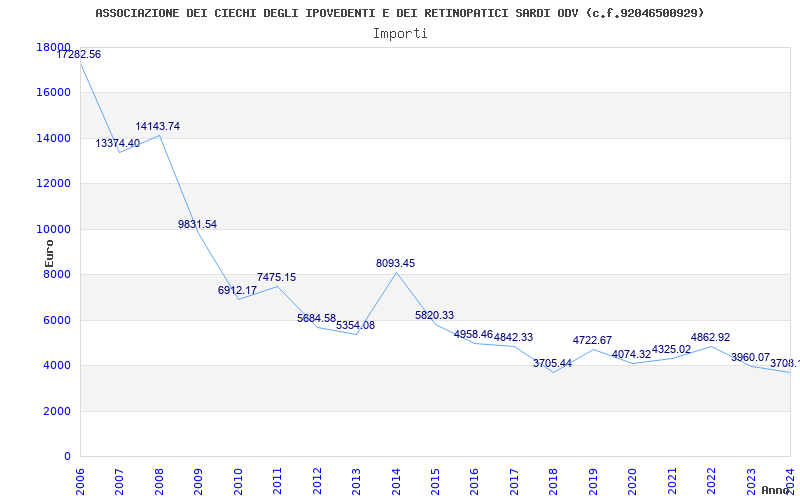Click the 2019 x-axis year label
The height and width of the screenshot is (500, 800).
coord(593,481)
